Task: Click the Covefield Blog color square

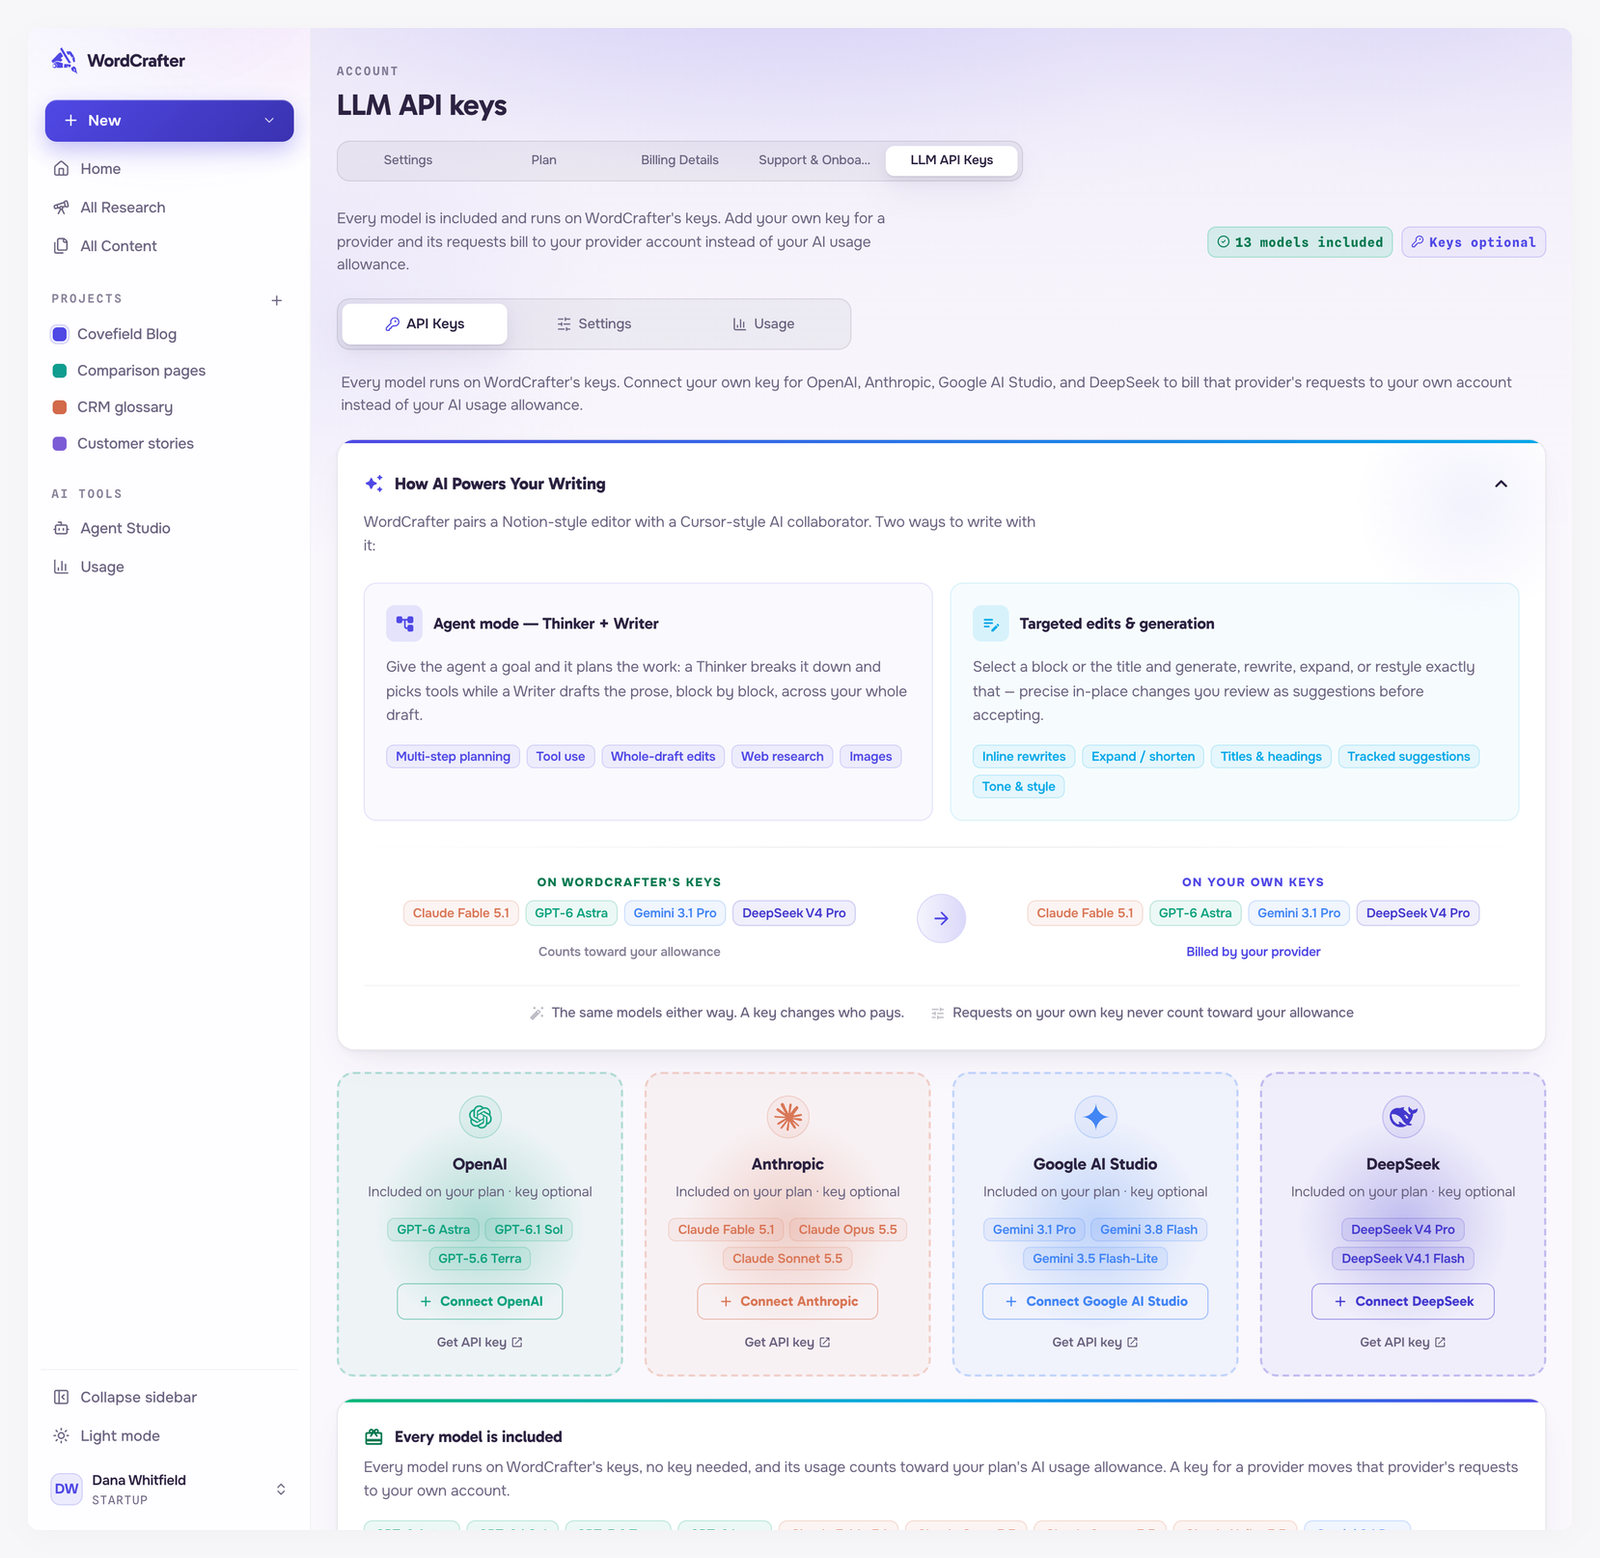Action: [x=59, y=334]
